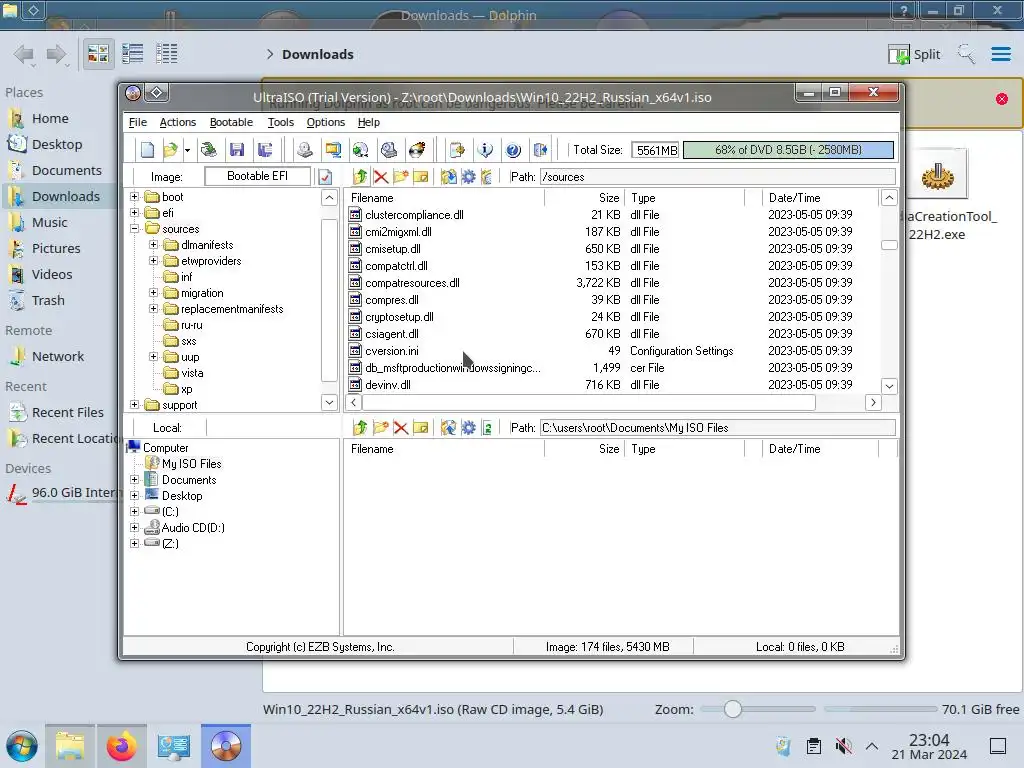Burn CD/DVD image flame disc icon

point(417,150)
